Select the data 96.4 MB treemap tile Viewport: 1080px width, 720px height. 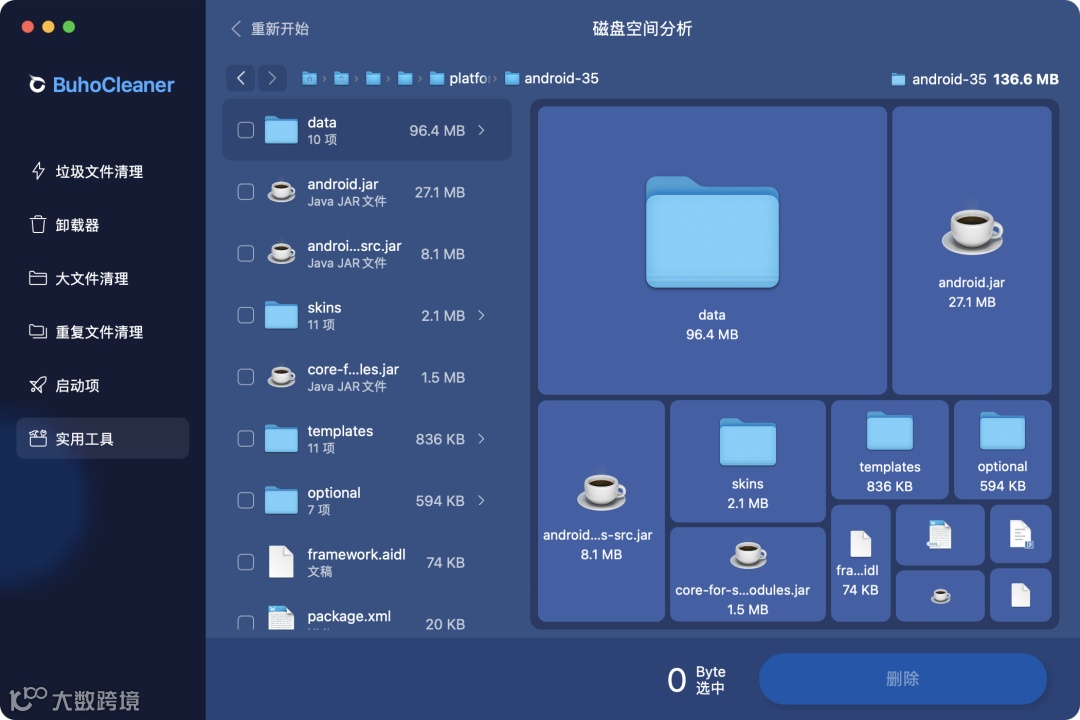point(712,250)
